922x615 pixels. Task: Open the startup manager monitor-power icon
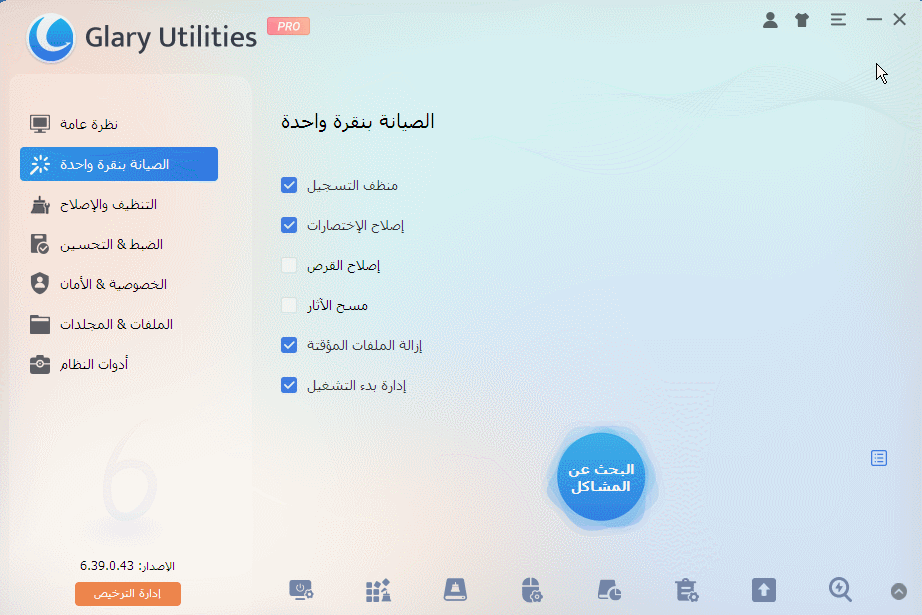[x=301, y=590]
